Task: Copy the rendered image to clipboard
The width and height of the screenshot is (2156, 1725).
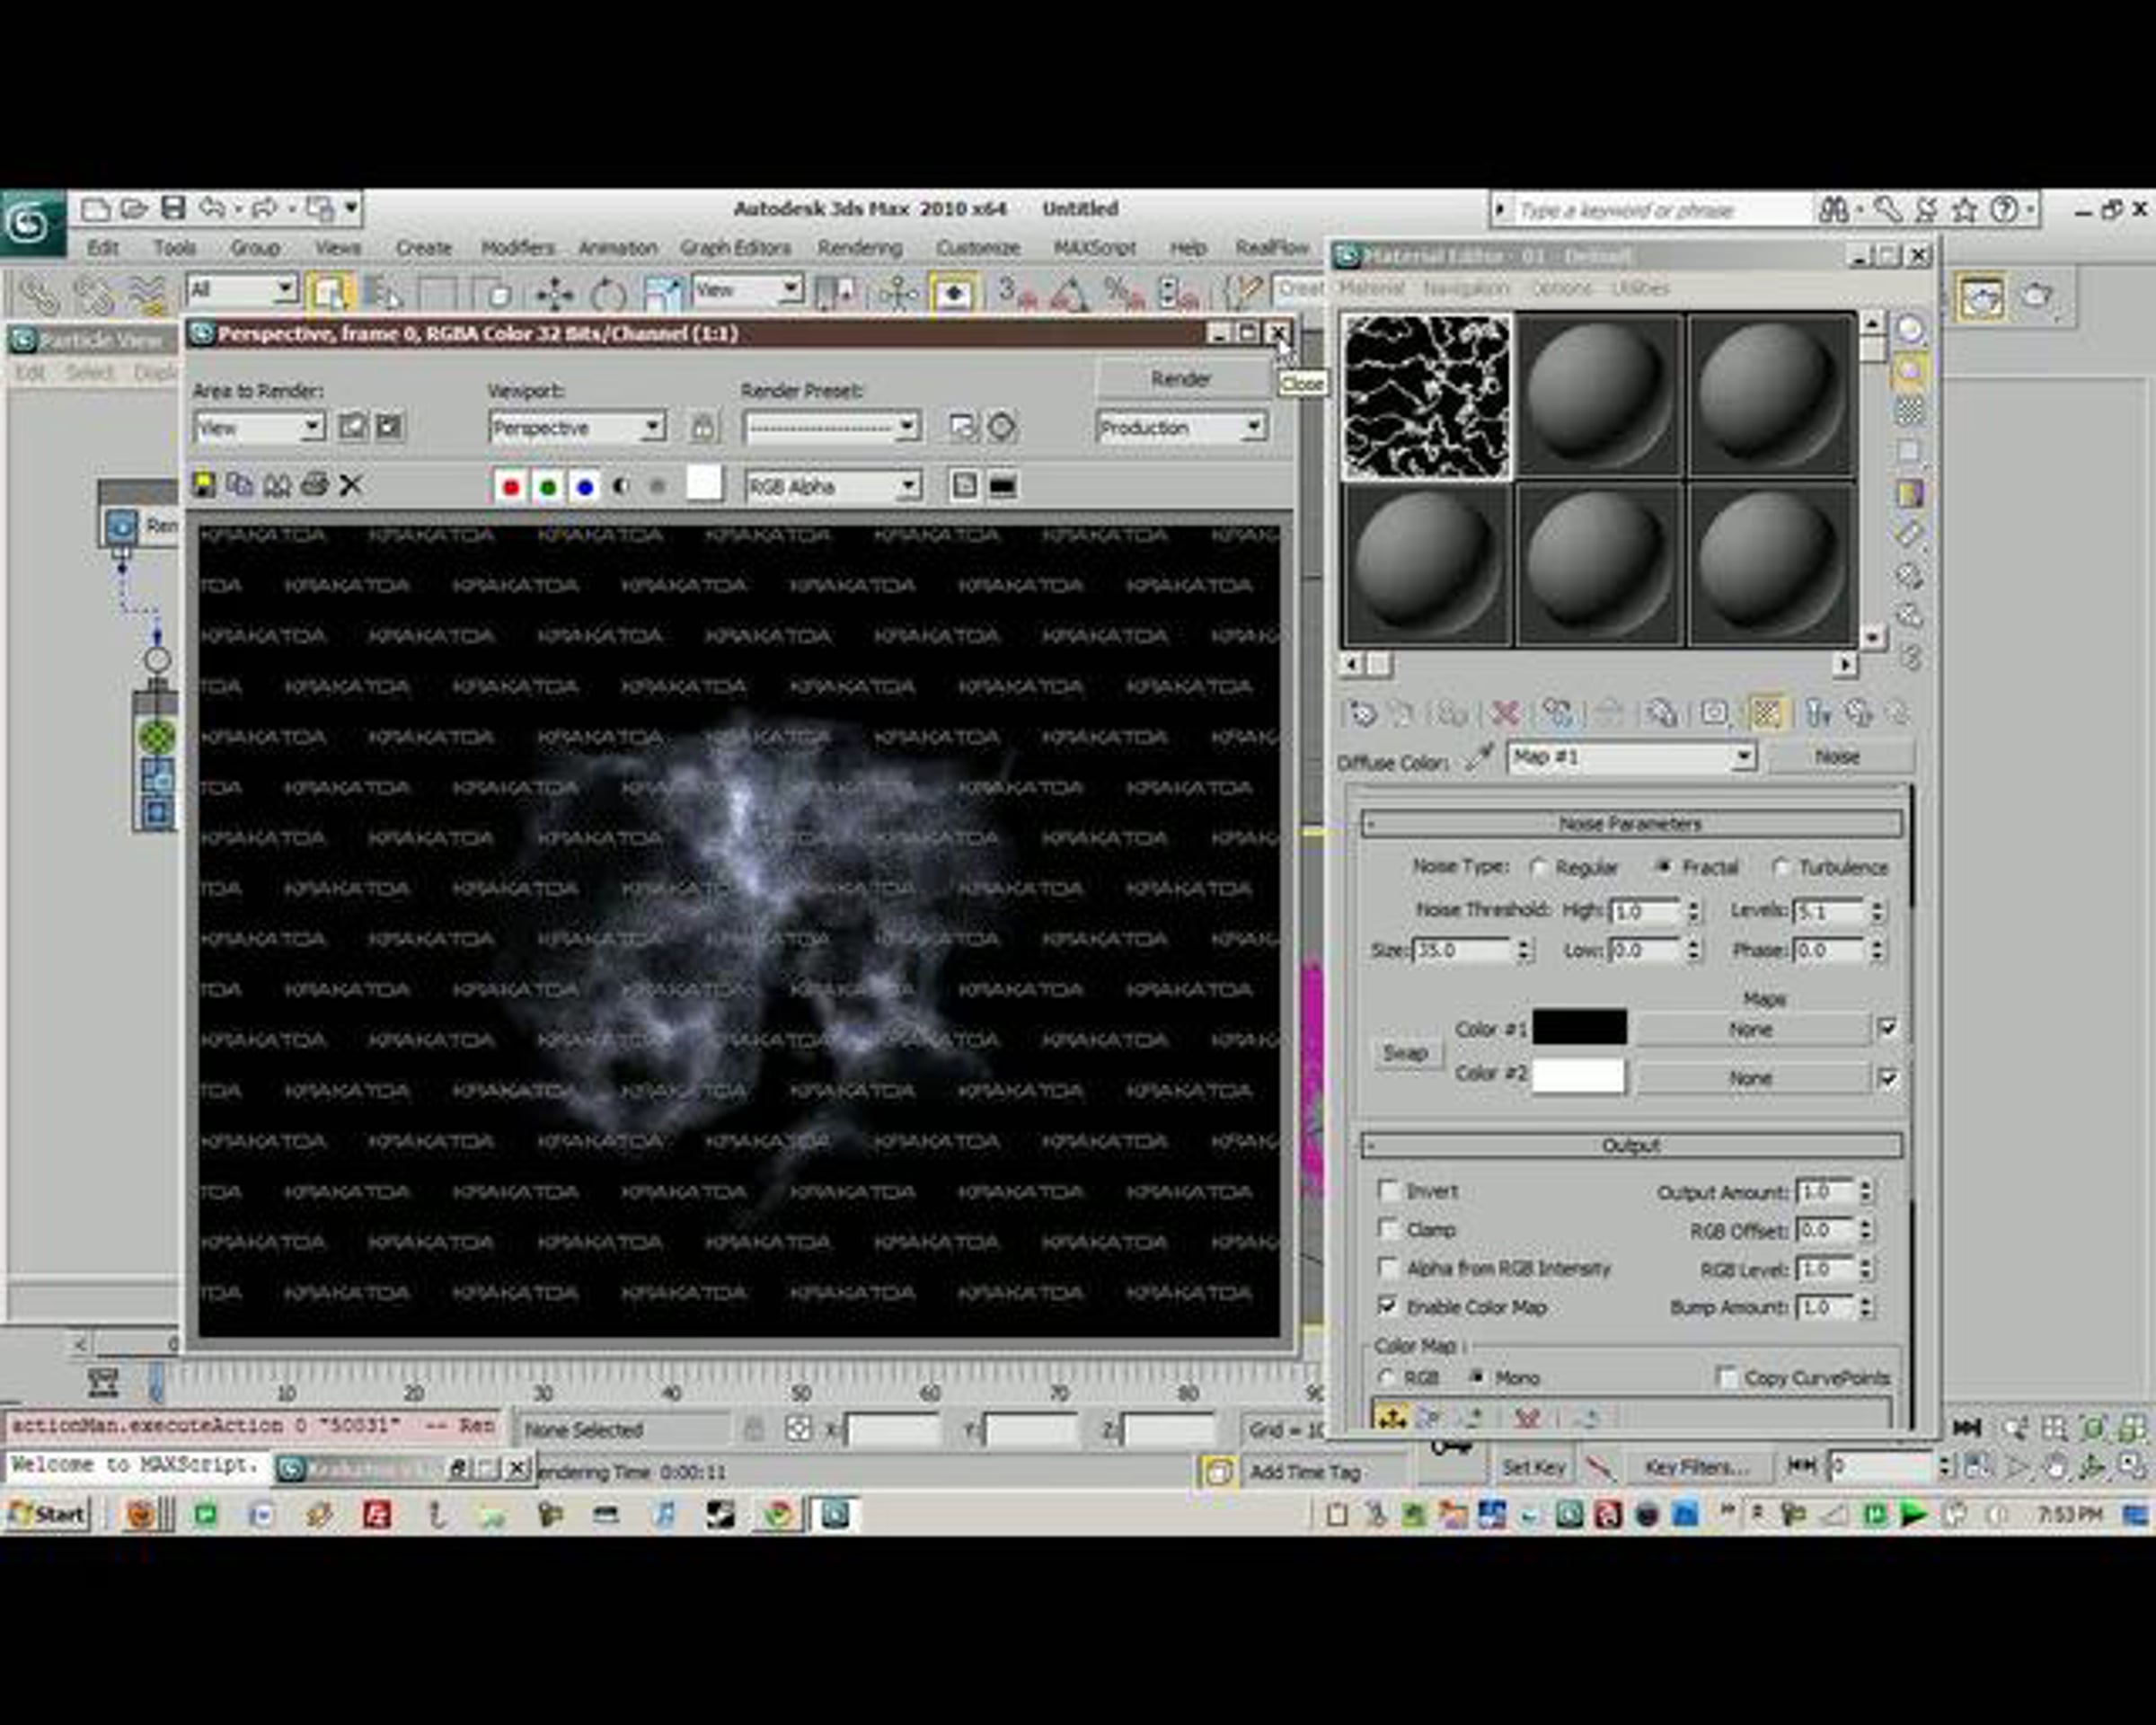Action: 240,485
